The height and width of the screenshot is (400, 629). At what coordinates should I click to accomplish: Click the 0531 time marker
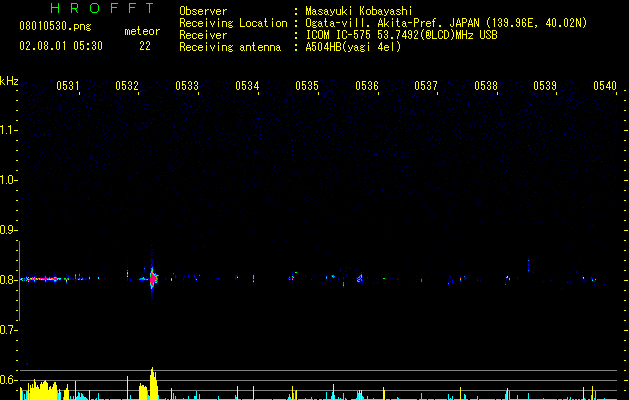pyautogui.click(x=67, y=86)
